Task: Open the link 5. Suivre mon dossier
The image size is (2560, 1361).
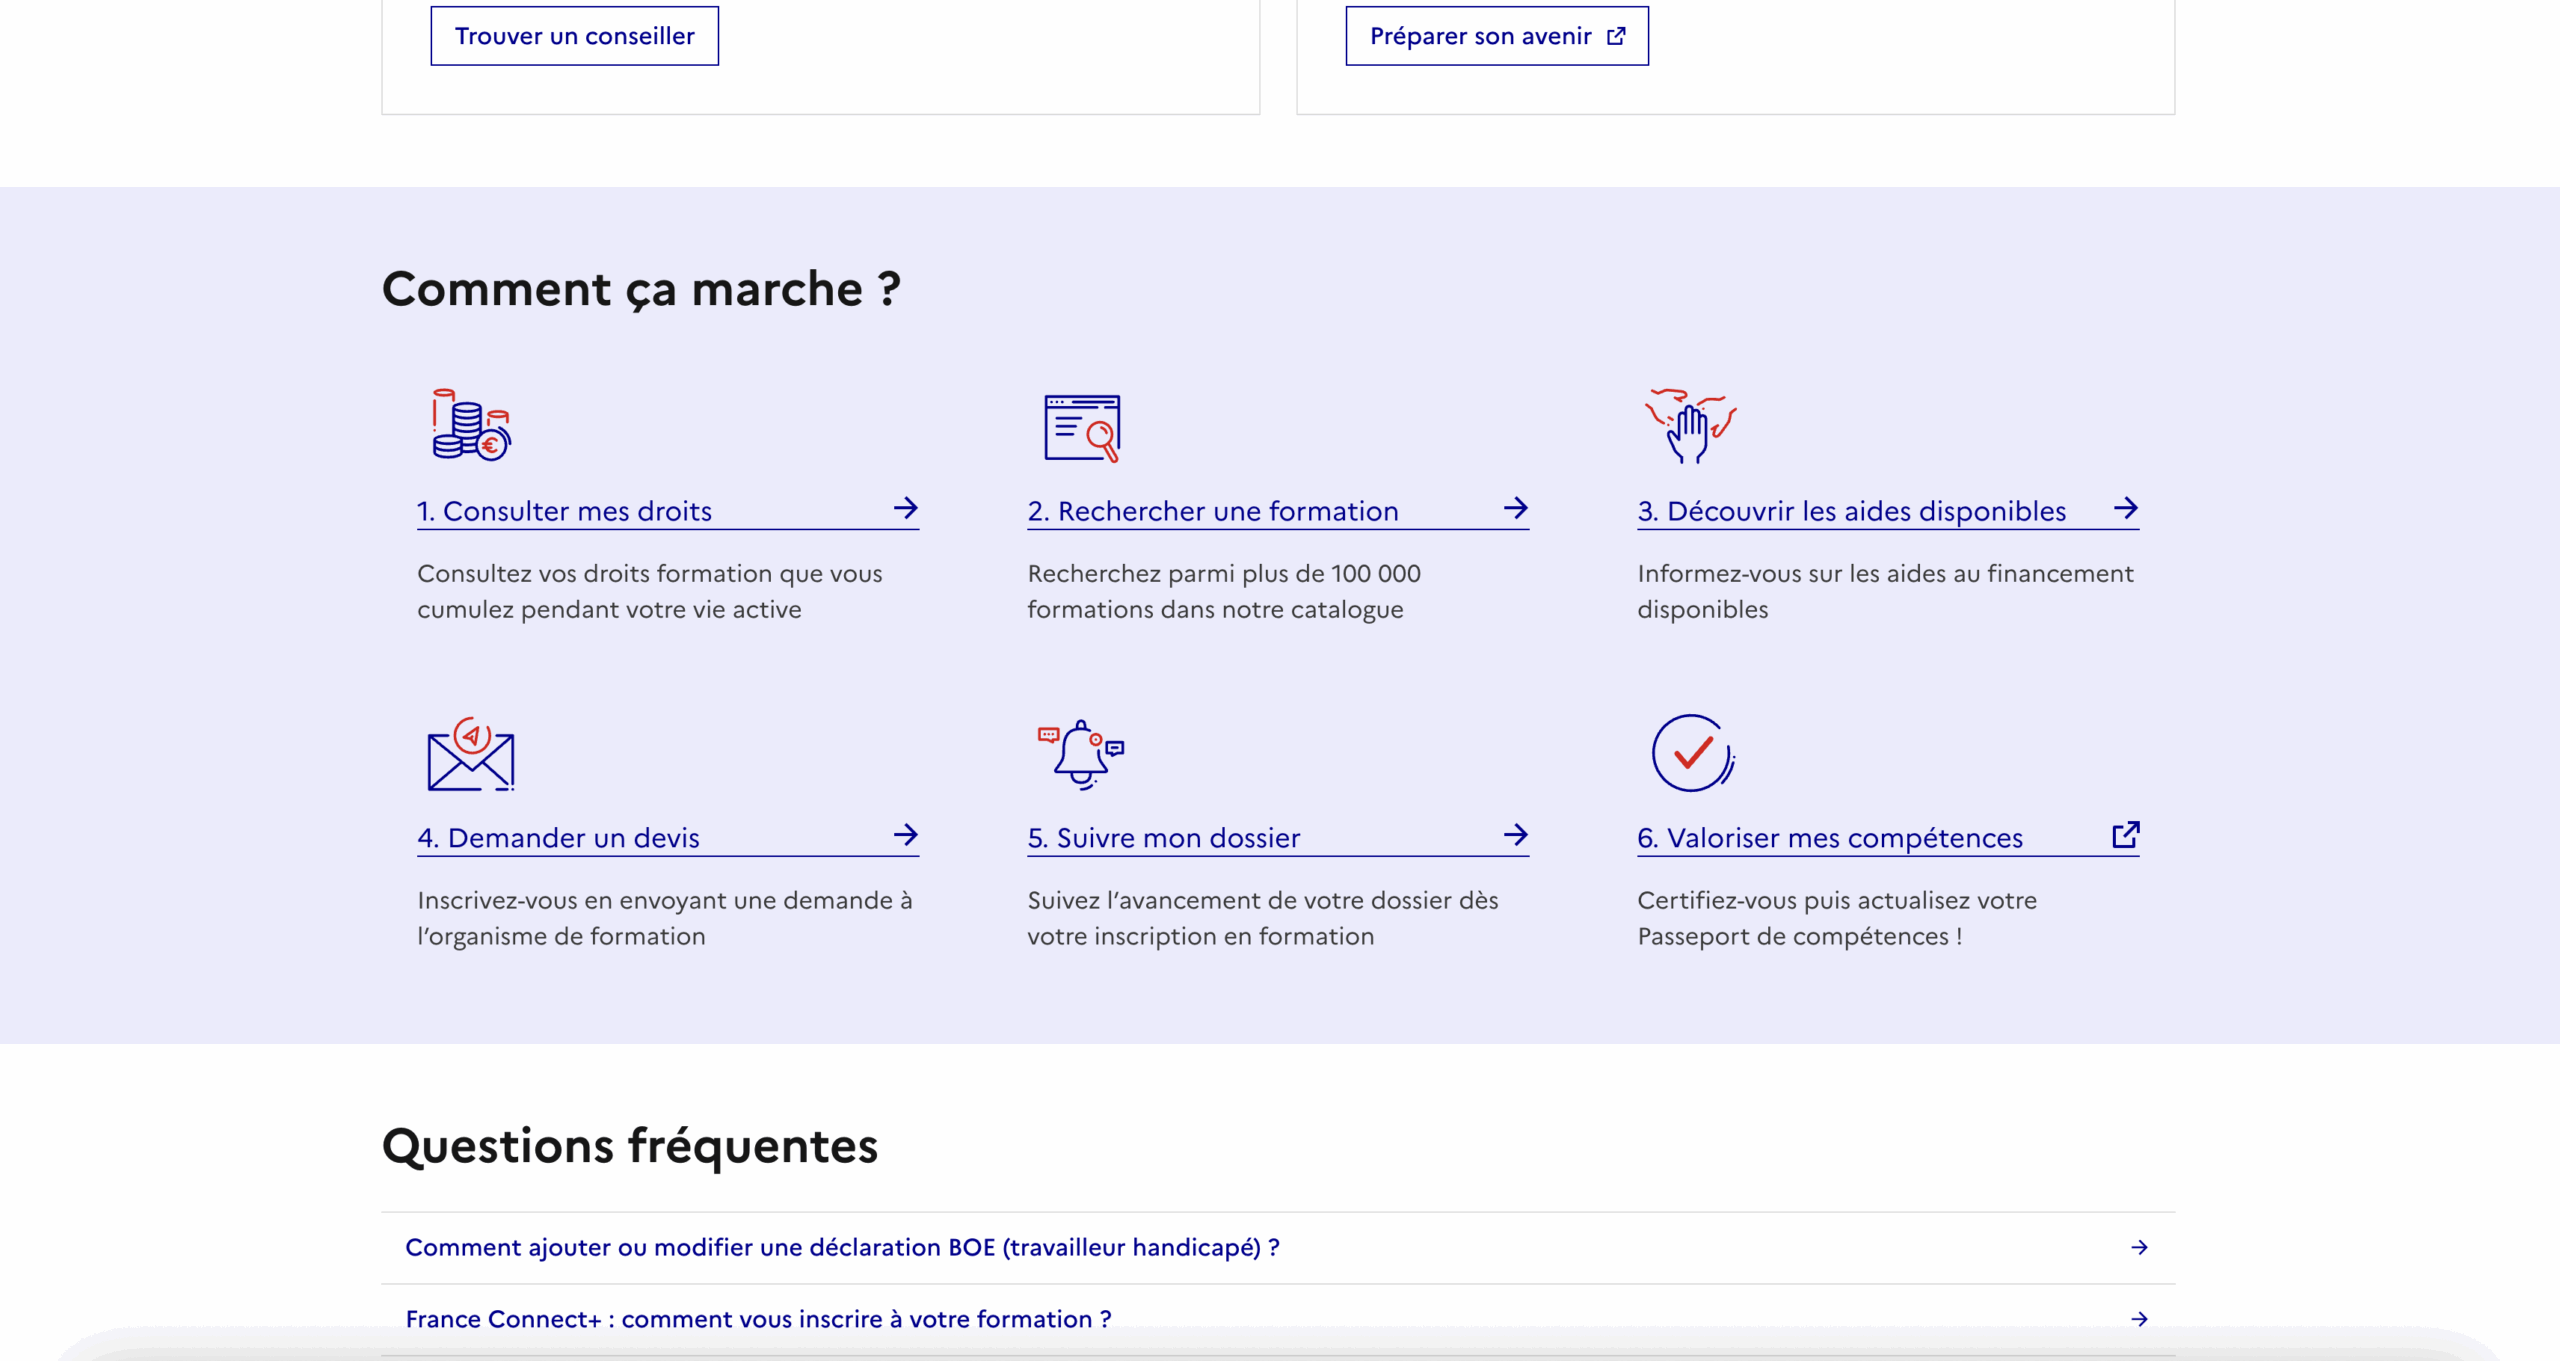Action: pyautogui.click(x=1163, y=837)
